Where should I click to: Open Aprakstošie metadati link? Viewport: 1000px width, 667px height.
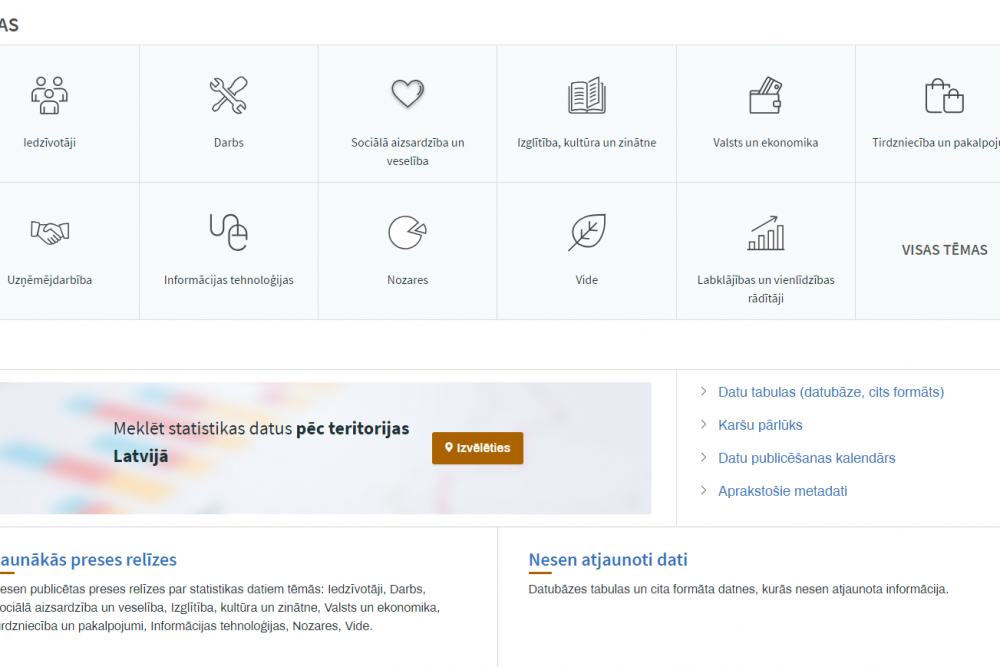click(783, 491)
